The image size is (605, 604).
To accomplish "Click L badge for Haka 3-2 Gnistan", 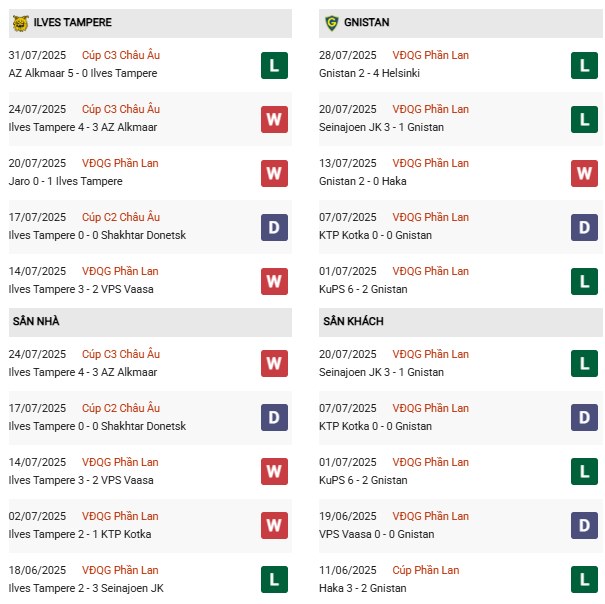I will (585, 581).
